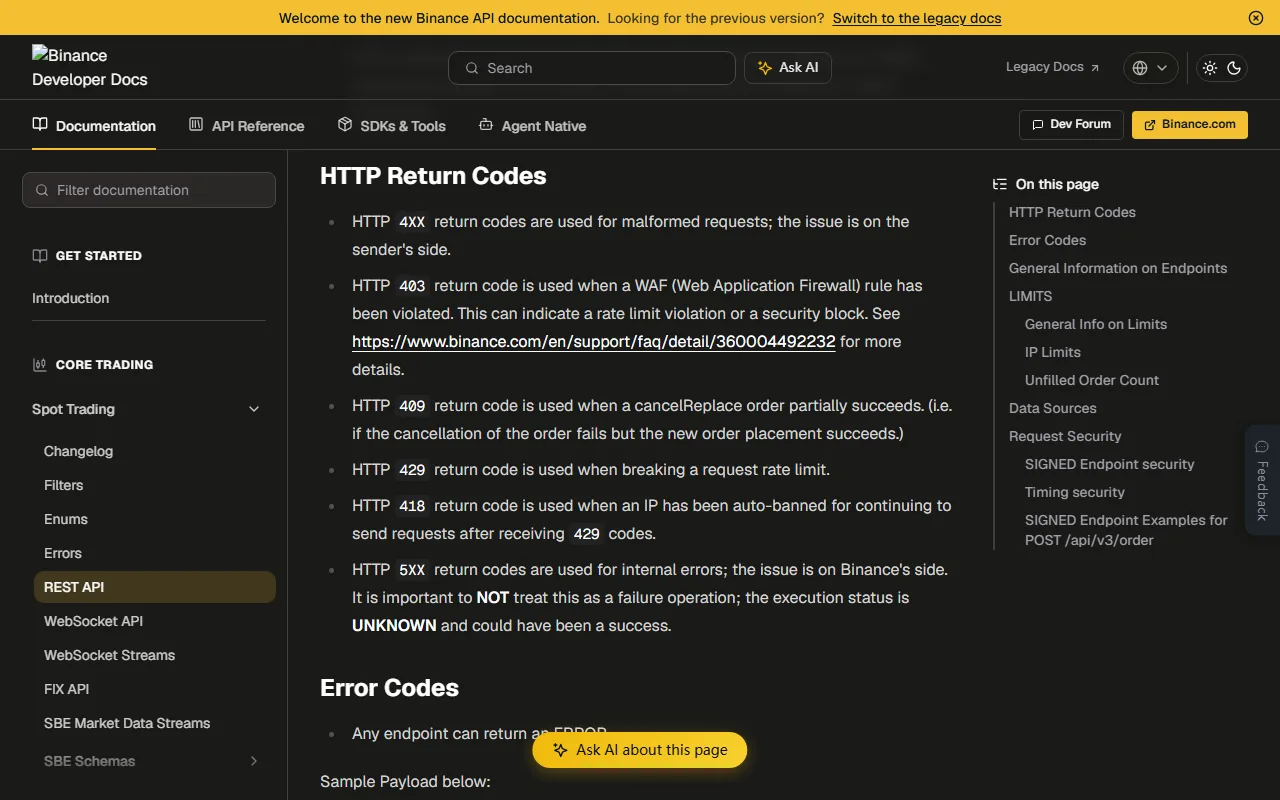Open the language globe selector

pyautogui.click(x=1150, y=68)
